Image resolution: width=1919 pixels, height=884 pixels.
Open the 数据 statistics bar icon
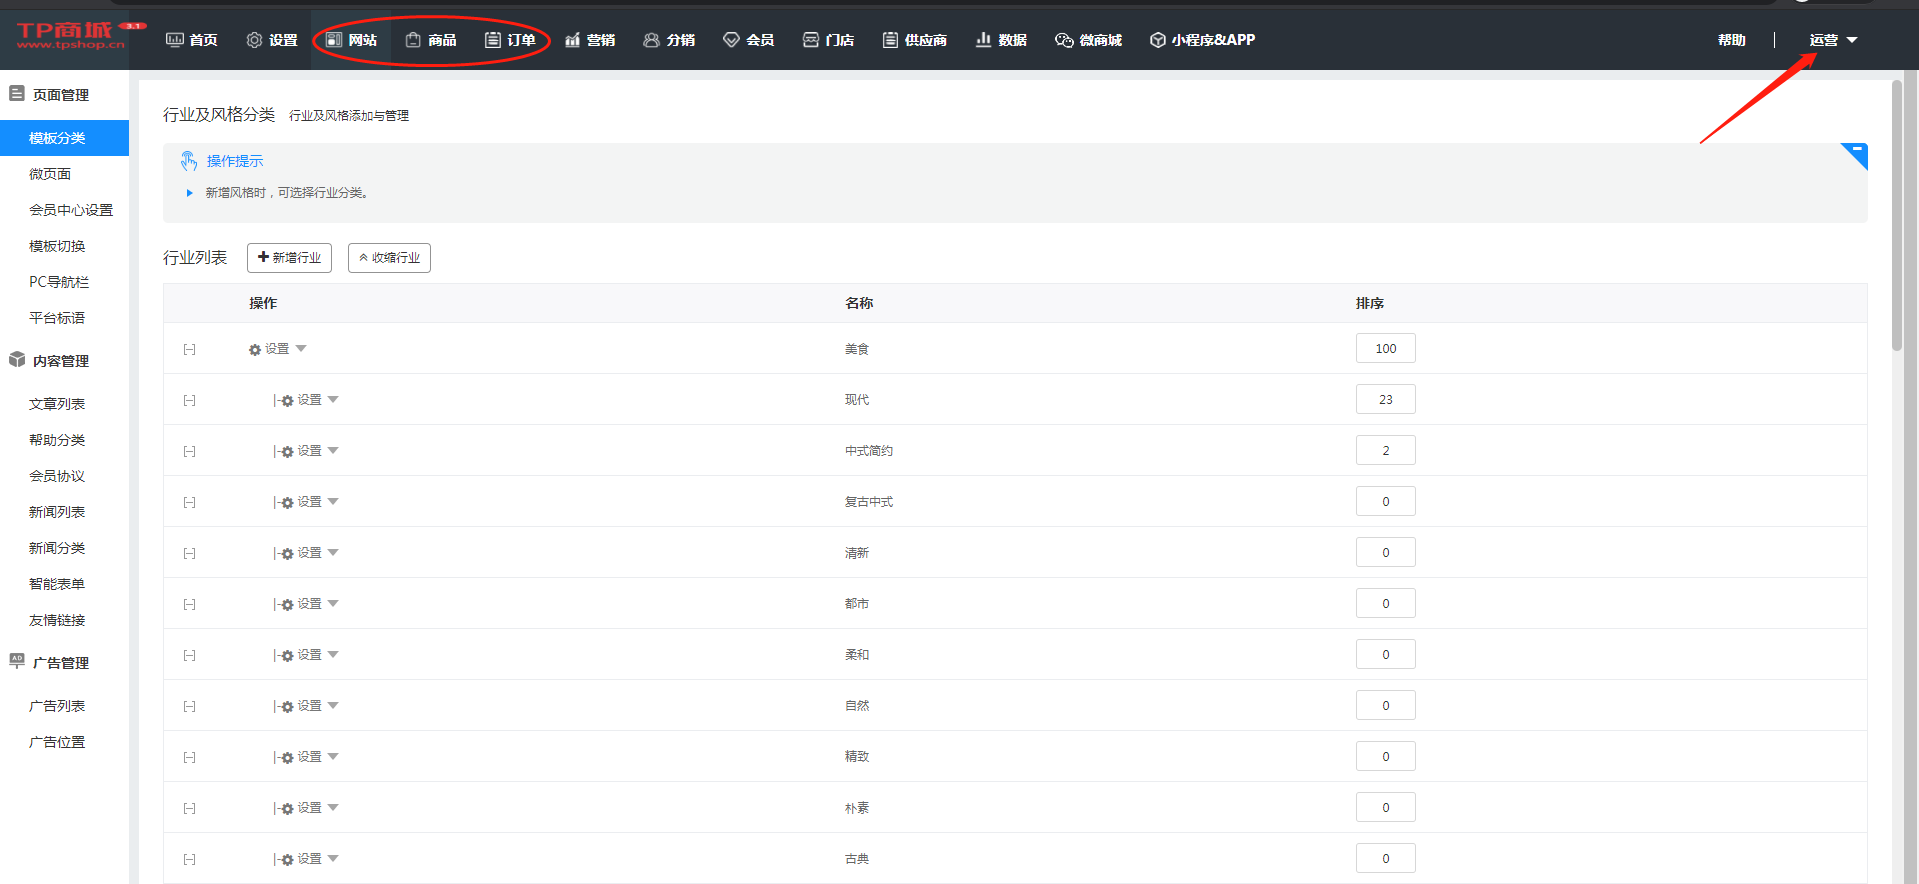(984, 40)
